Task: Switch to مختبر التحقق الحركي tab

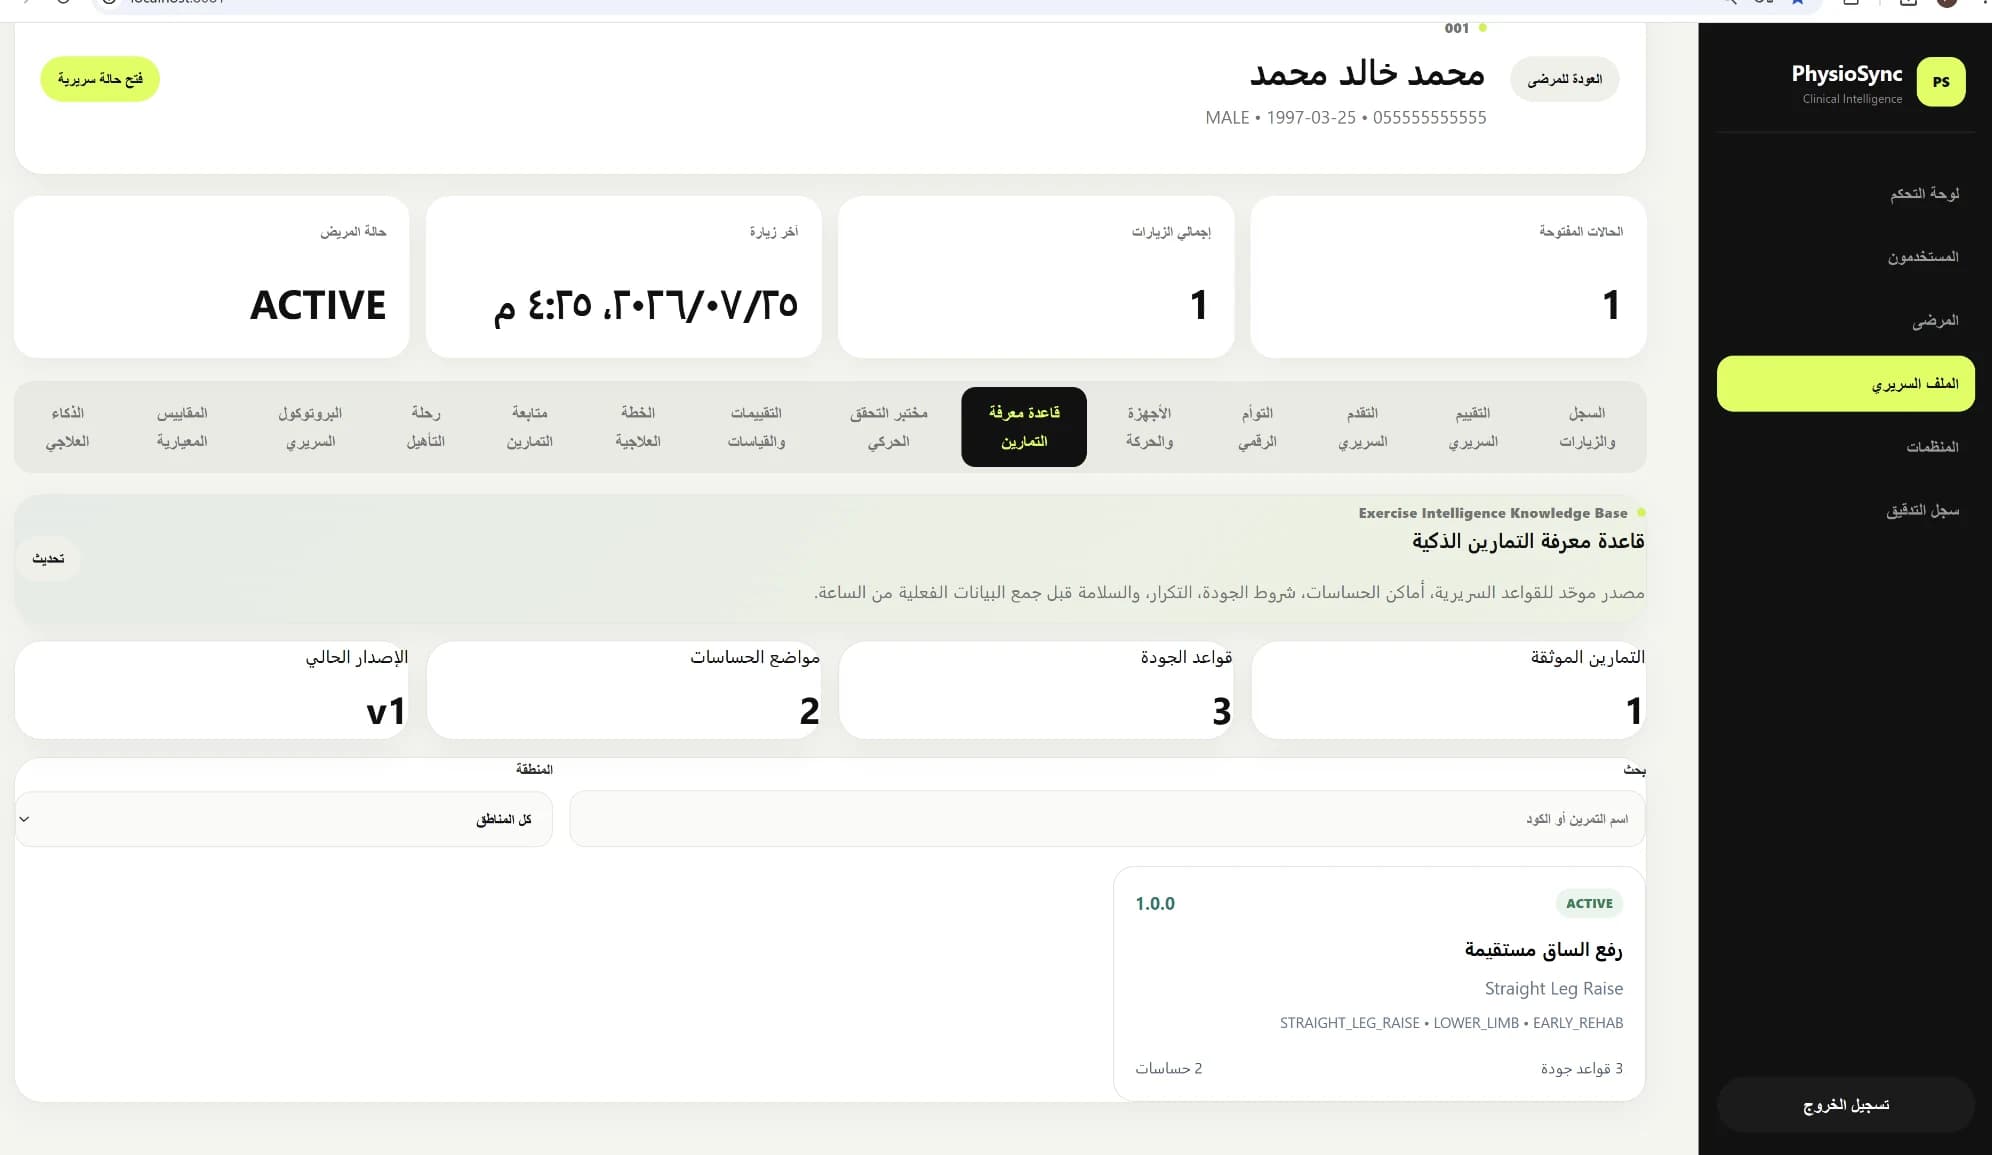Action: click(888, 427)
